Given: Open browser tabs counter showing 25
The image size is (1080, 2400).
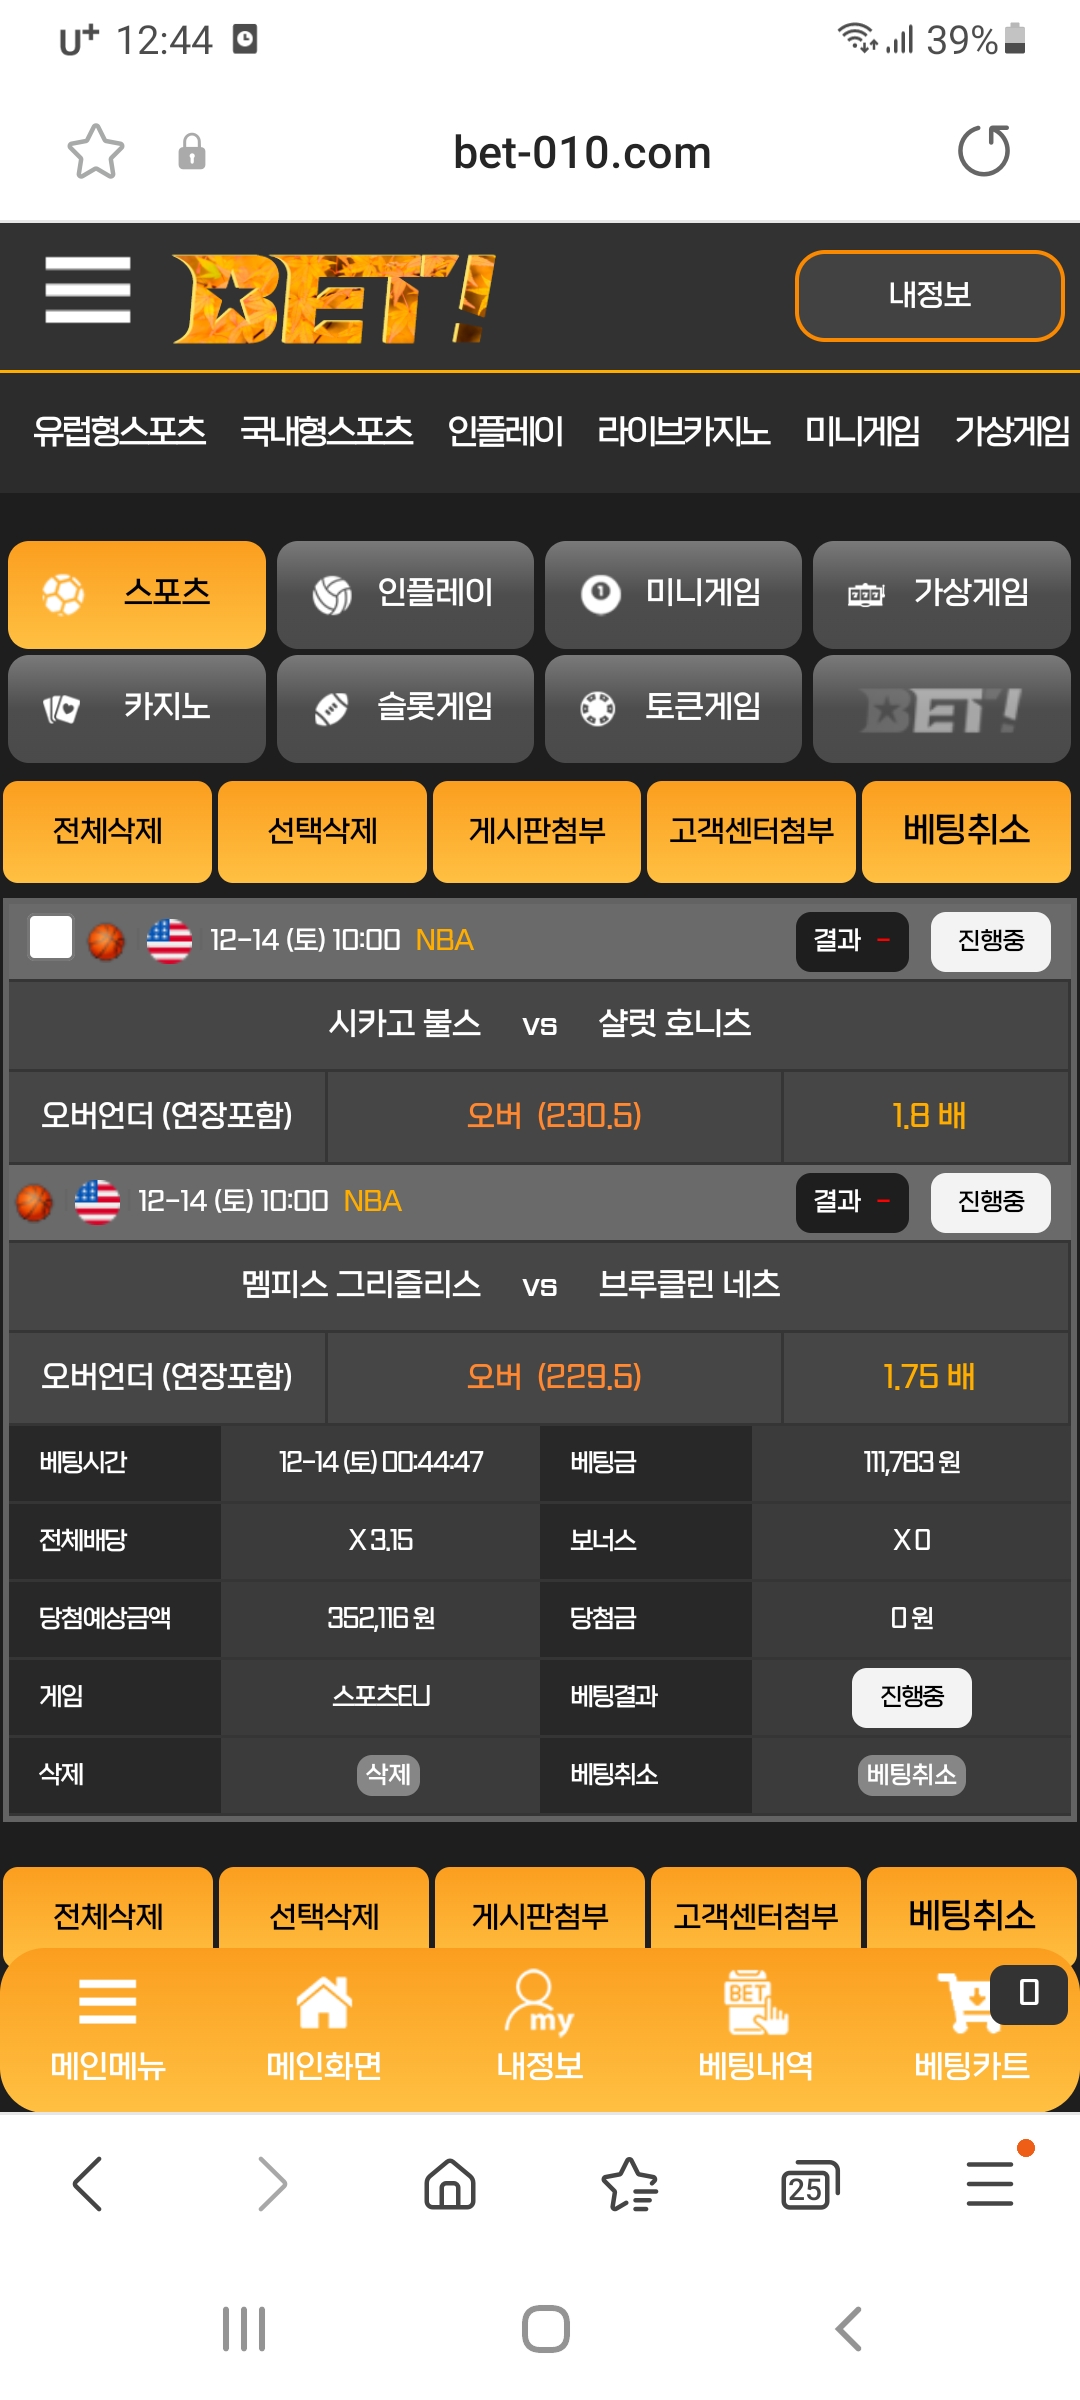Looking at the screenshot, I should 809,2185.
